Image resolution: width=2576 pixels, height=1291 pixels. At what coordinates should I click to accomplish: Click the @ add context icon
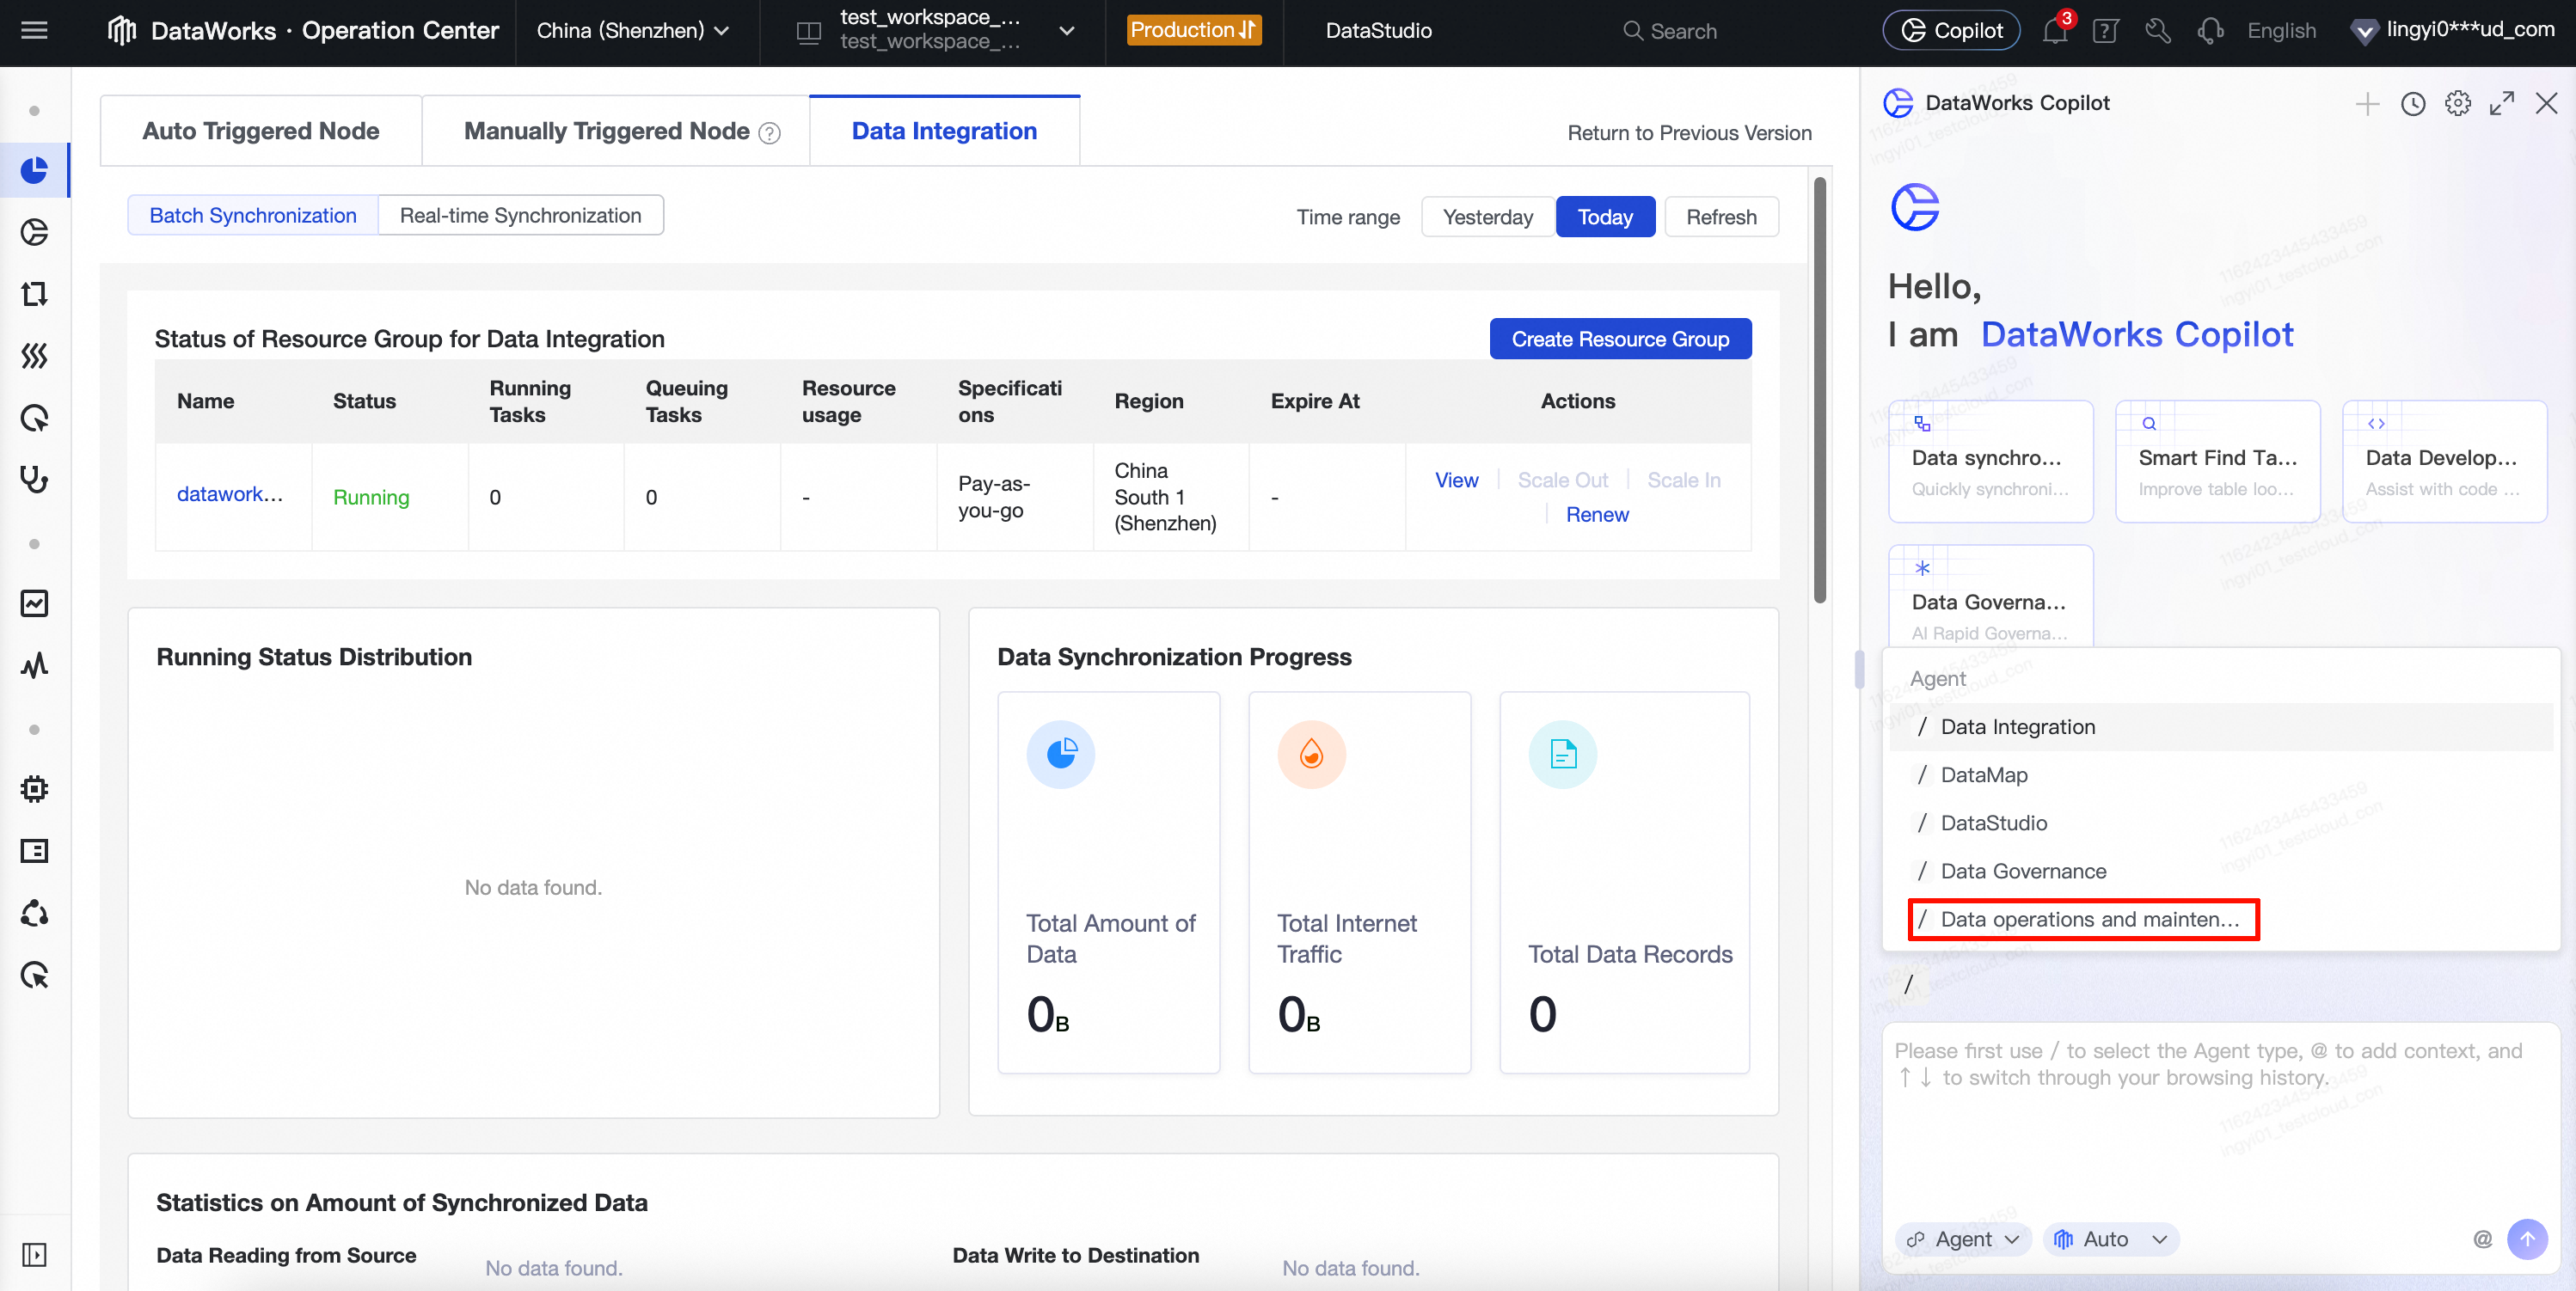click(2482, 1239)
